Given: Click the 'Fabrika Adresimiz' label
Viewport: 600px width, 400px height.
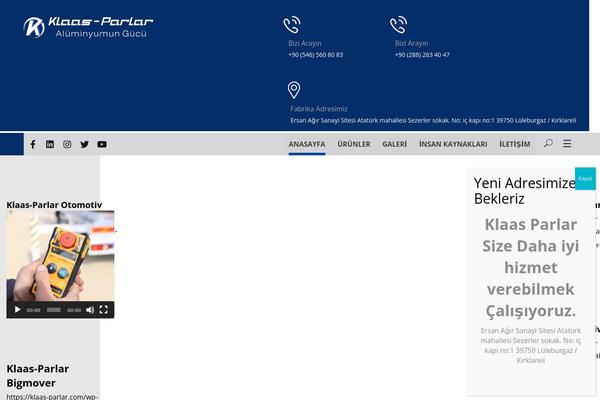Looking at the screenshot, I should [319, 109].
